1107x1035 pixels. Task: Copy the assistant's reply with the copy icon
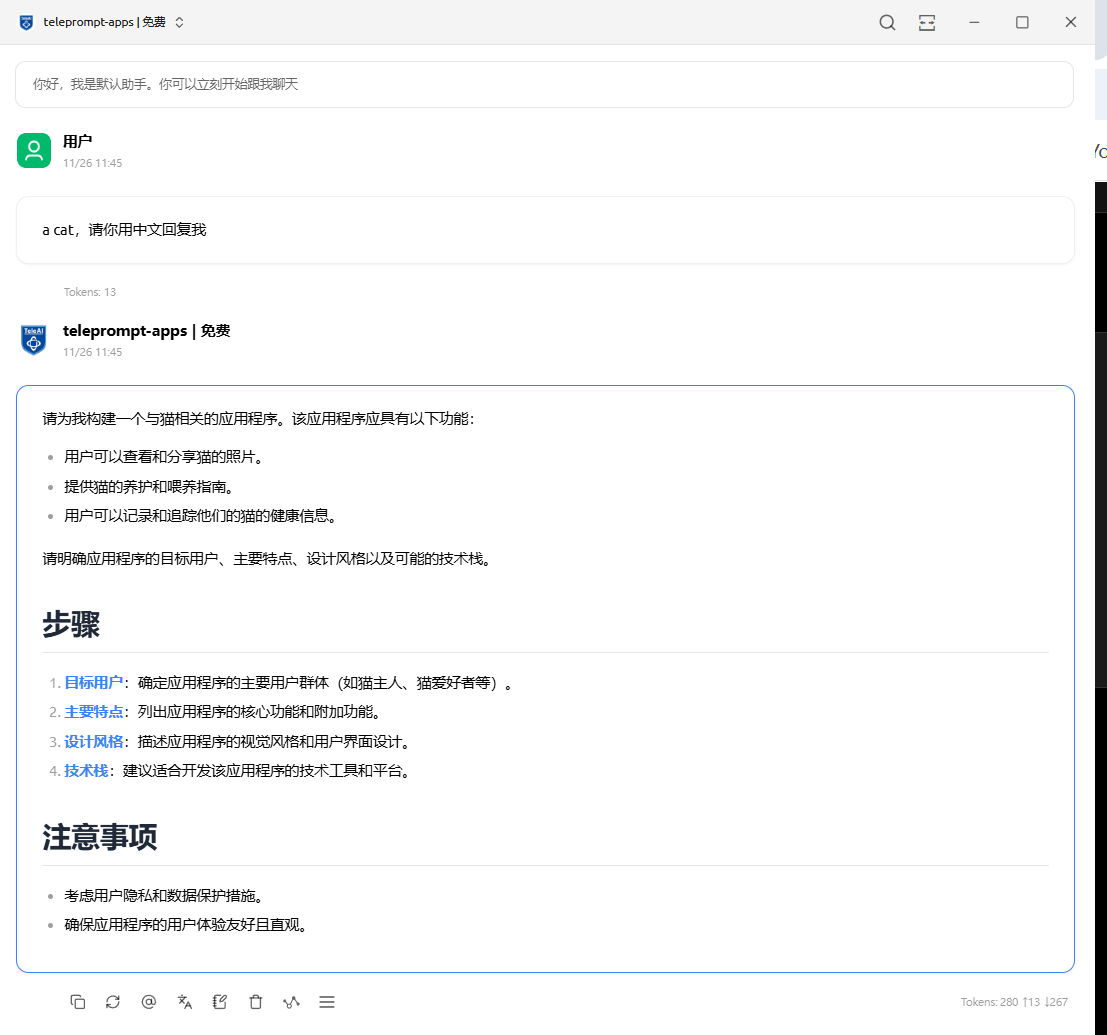(x=78, y=1002)
